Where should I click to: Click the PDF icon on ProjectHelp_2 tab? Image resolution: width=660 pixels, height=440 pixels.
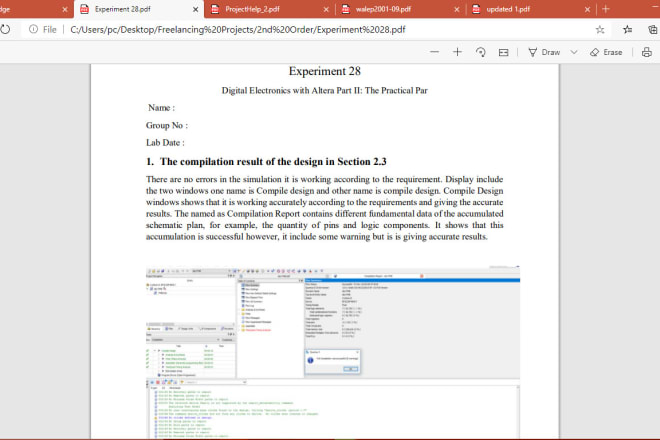pos(215,9)
